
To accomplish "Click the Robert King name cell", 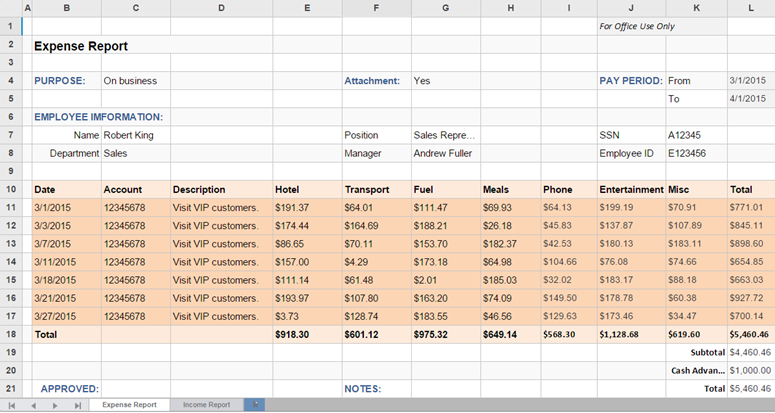I will [x=135, y=135].
